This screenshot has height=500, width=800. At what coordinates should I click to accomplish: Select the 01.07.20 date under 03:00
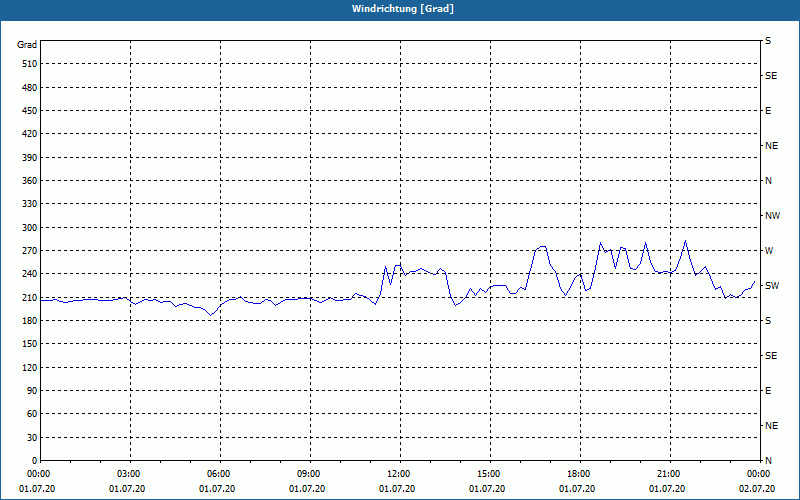[127, 489]
